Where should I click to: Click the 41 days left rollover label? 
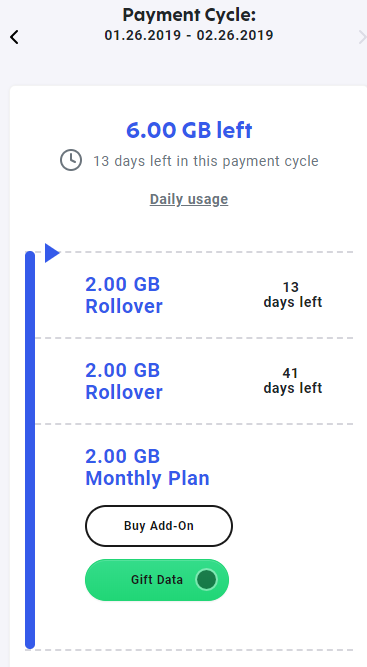[293, 381]
